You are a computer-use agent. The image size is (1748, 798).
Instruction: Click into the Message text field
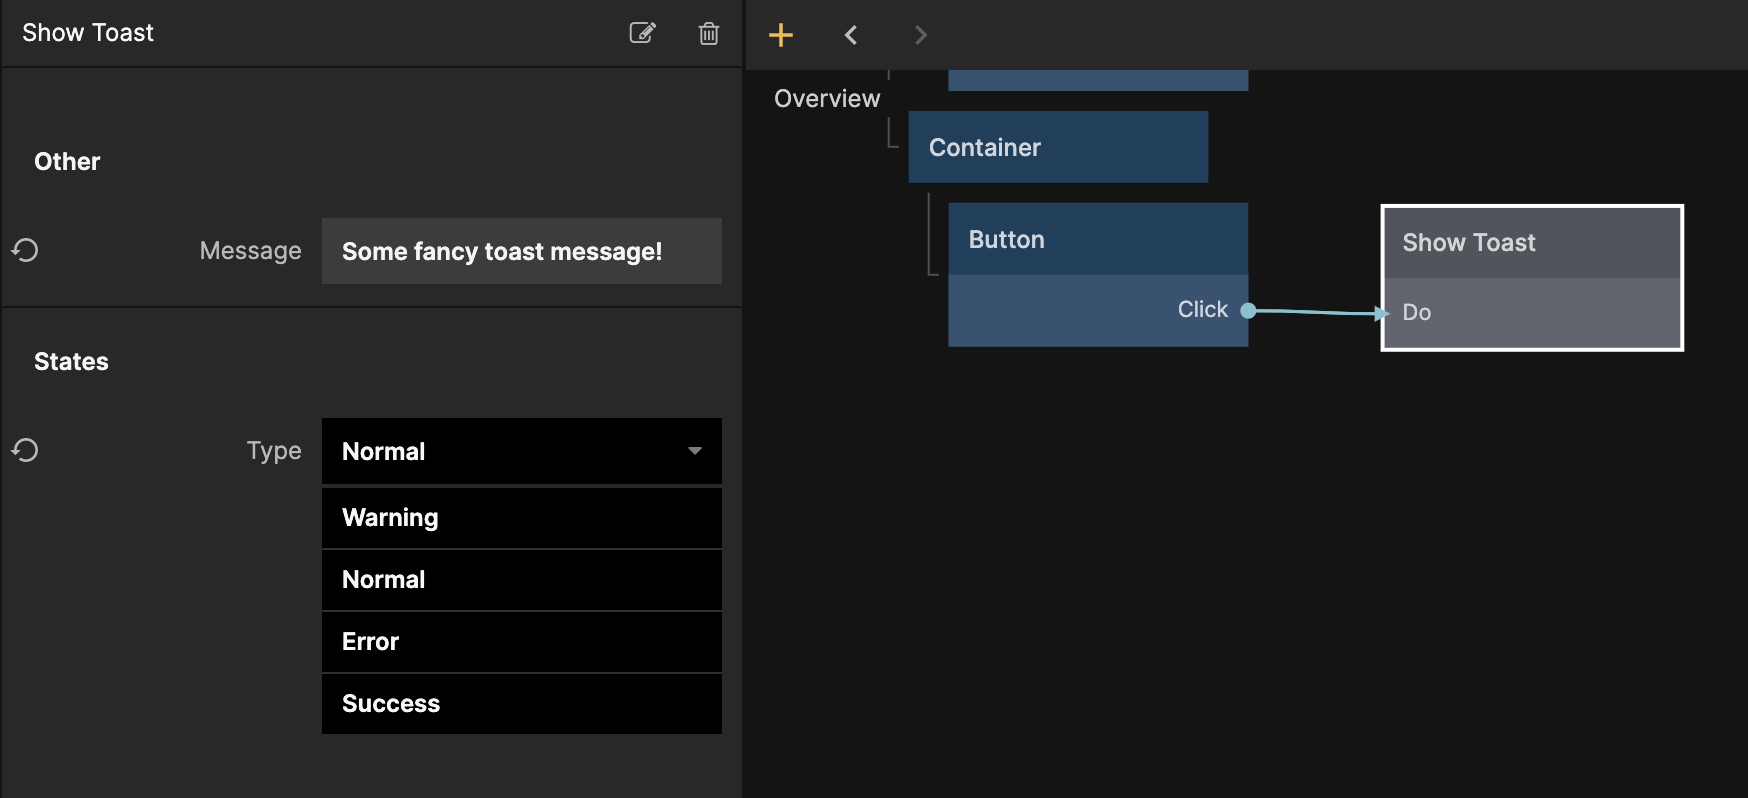coord(521,251)
